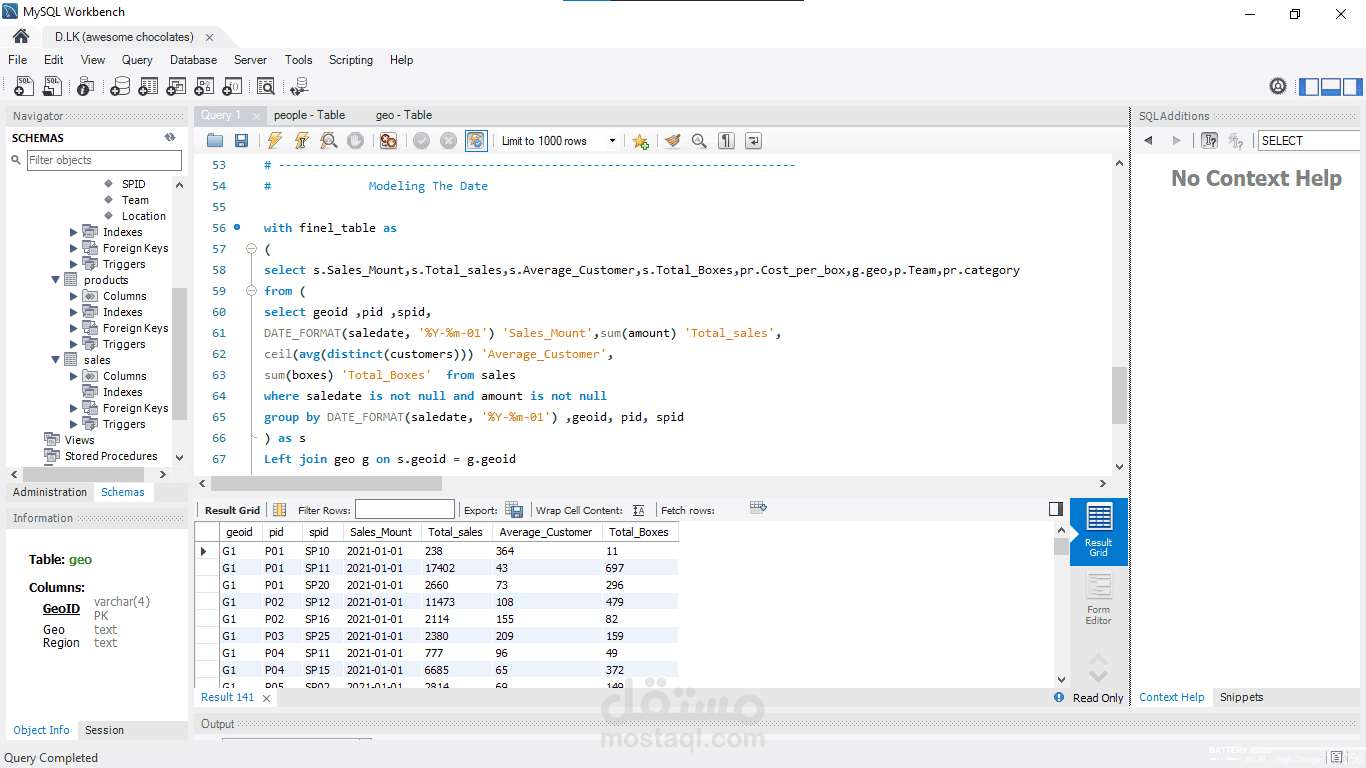Viewport: 1366px width, 768px height.
Task: Expand the sales Columns node
Action: click(74, 376)
